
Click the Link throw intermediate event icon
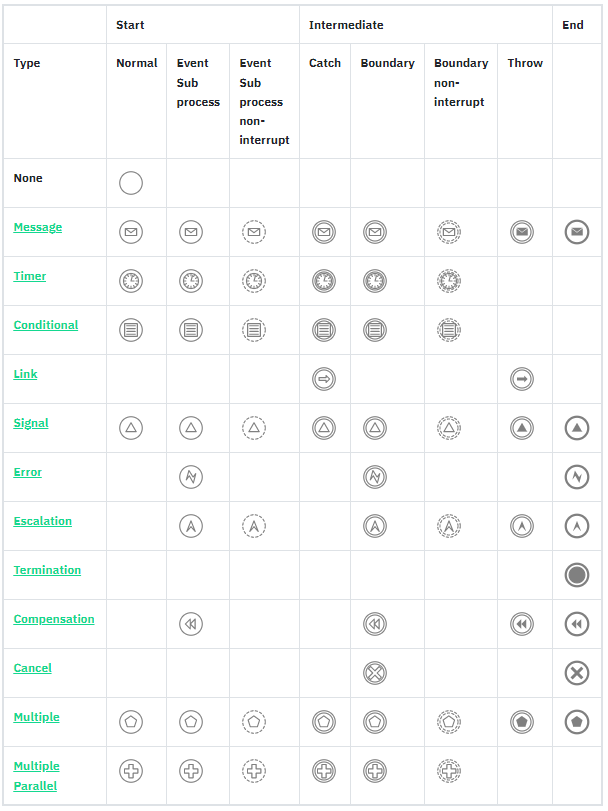coord(522,379)
